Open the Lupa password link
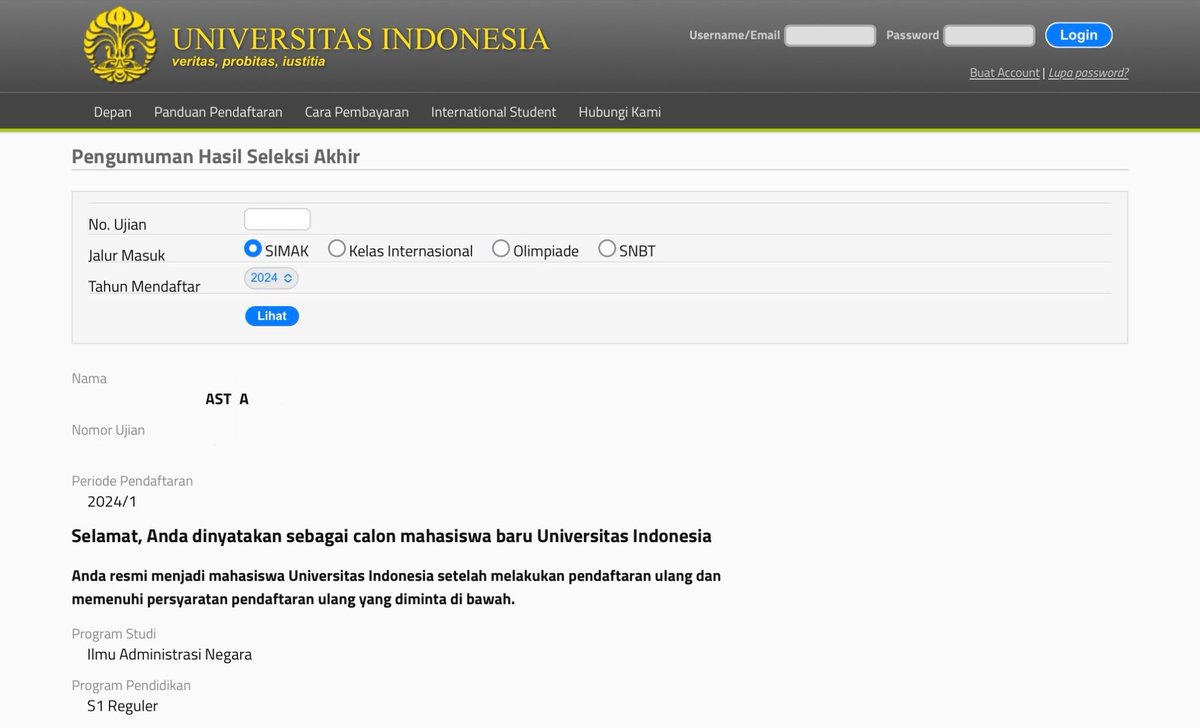Image resolution: width=1200 pixels, height=728 pixels. click(x=1088, y=73)
